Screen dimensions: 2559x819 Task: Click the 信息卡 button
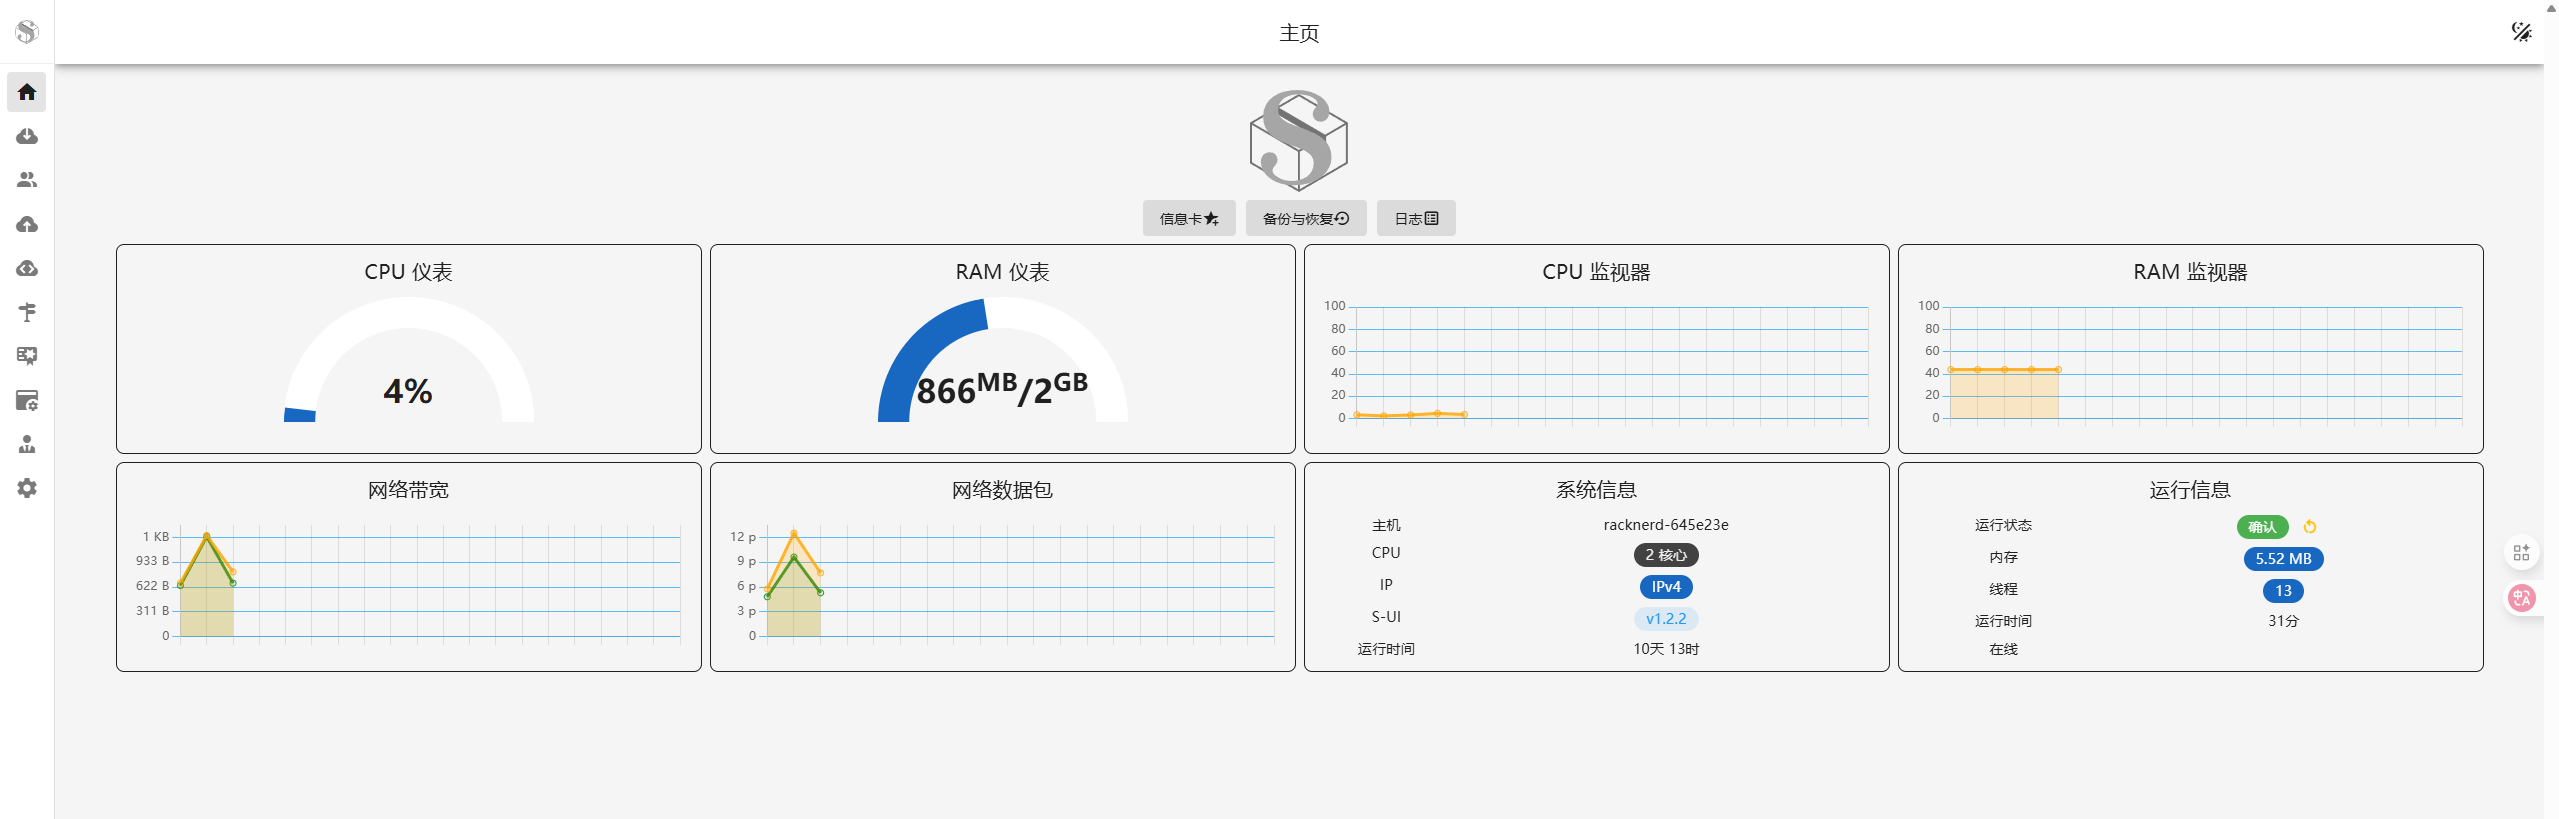click(x=1188, y=218)
